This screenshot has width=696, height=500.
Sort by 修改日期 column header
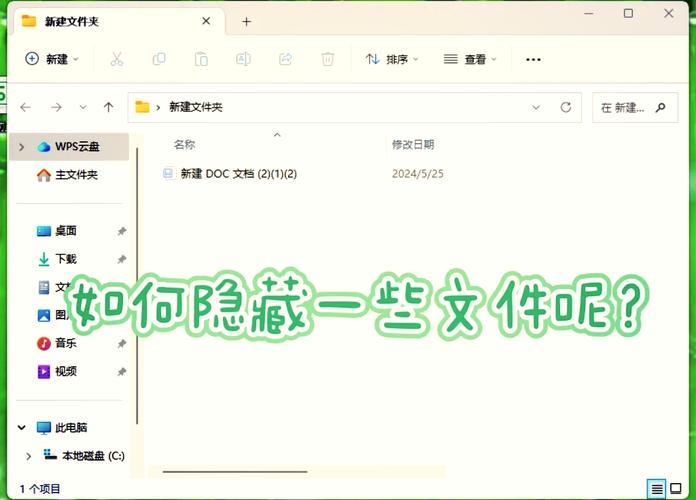pyautogui.click(x=413, y=145)
